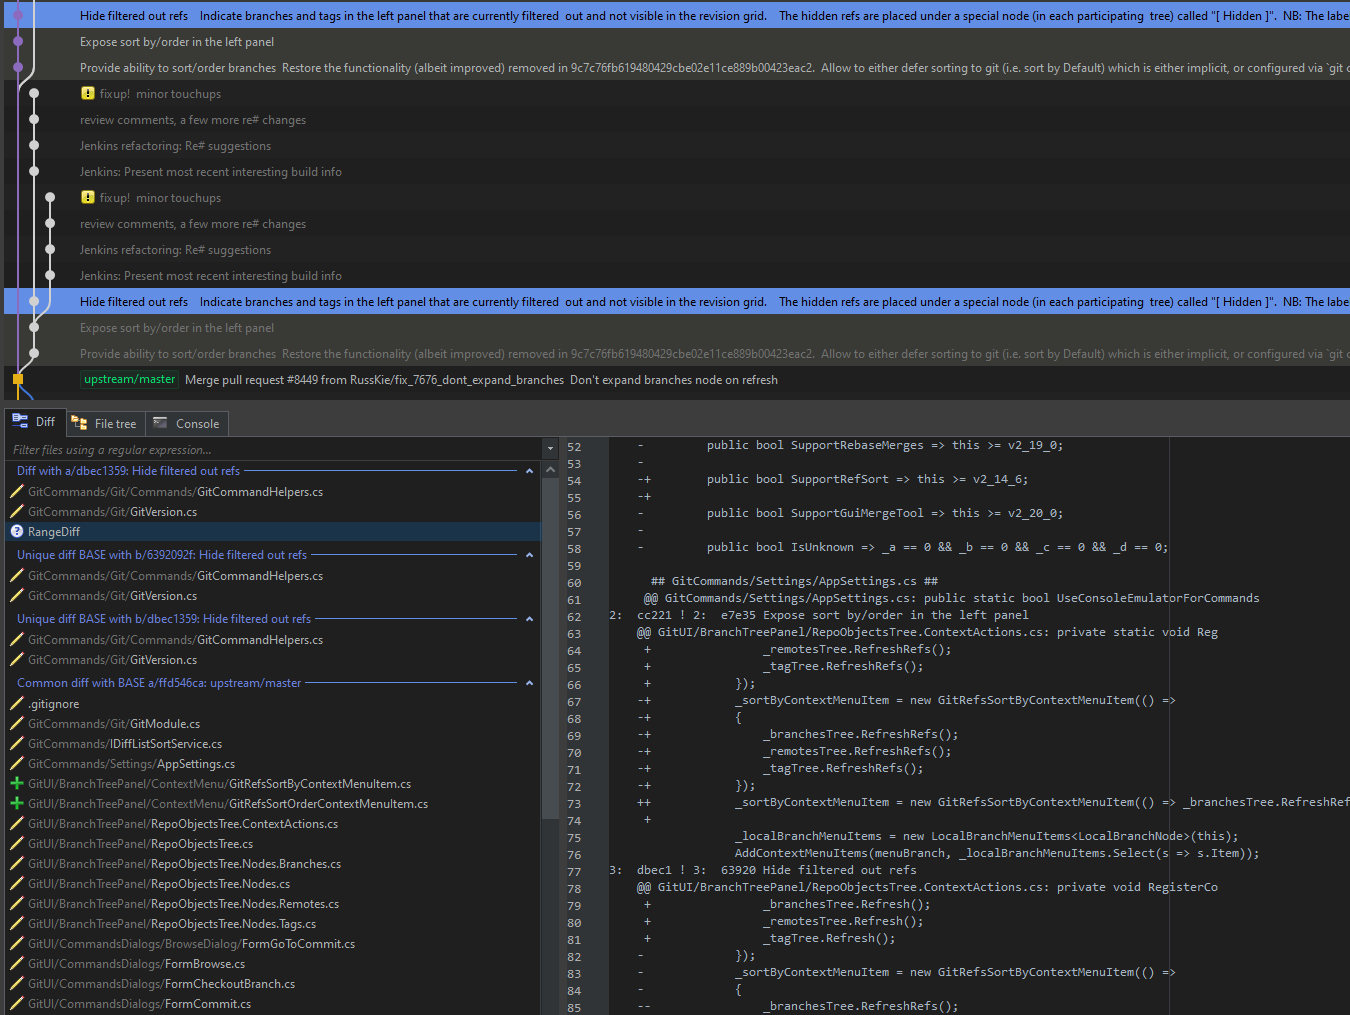The image size is (1350, 1015).
Task: Switch to the Console tab
Action: (x=186, y=422)
